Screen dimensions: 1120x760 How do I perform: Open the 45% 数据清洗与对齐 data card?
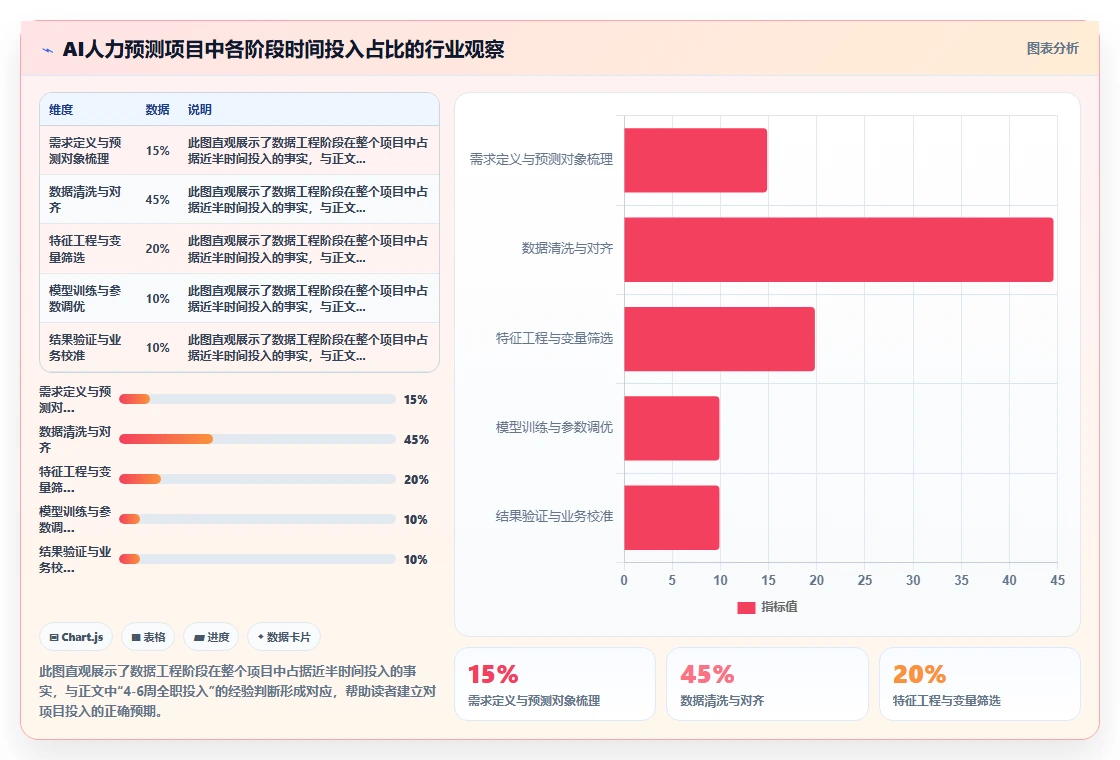[767, 684]
